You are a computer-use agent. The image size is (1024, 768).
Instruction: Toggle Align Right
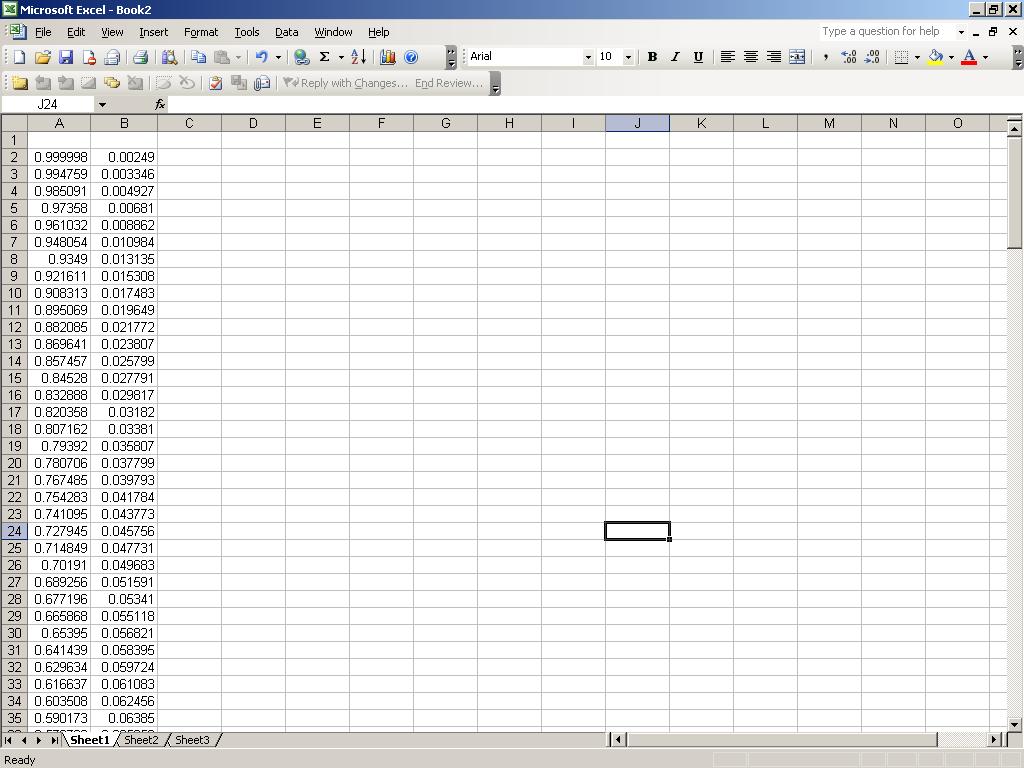coord(774,57)
